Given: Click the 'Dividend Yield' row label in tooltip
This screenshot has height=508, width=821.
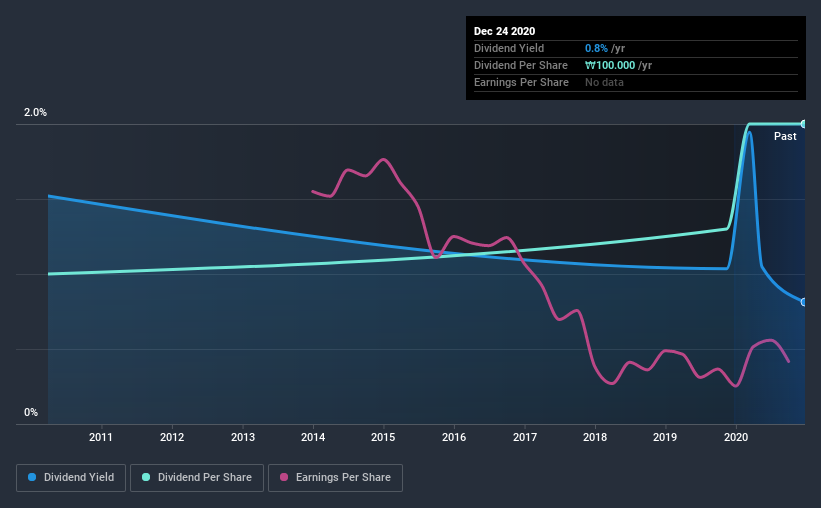Looking at the screenshot, I should point(509,48).
